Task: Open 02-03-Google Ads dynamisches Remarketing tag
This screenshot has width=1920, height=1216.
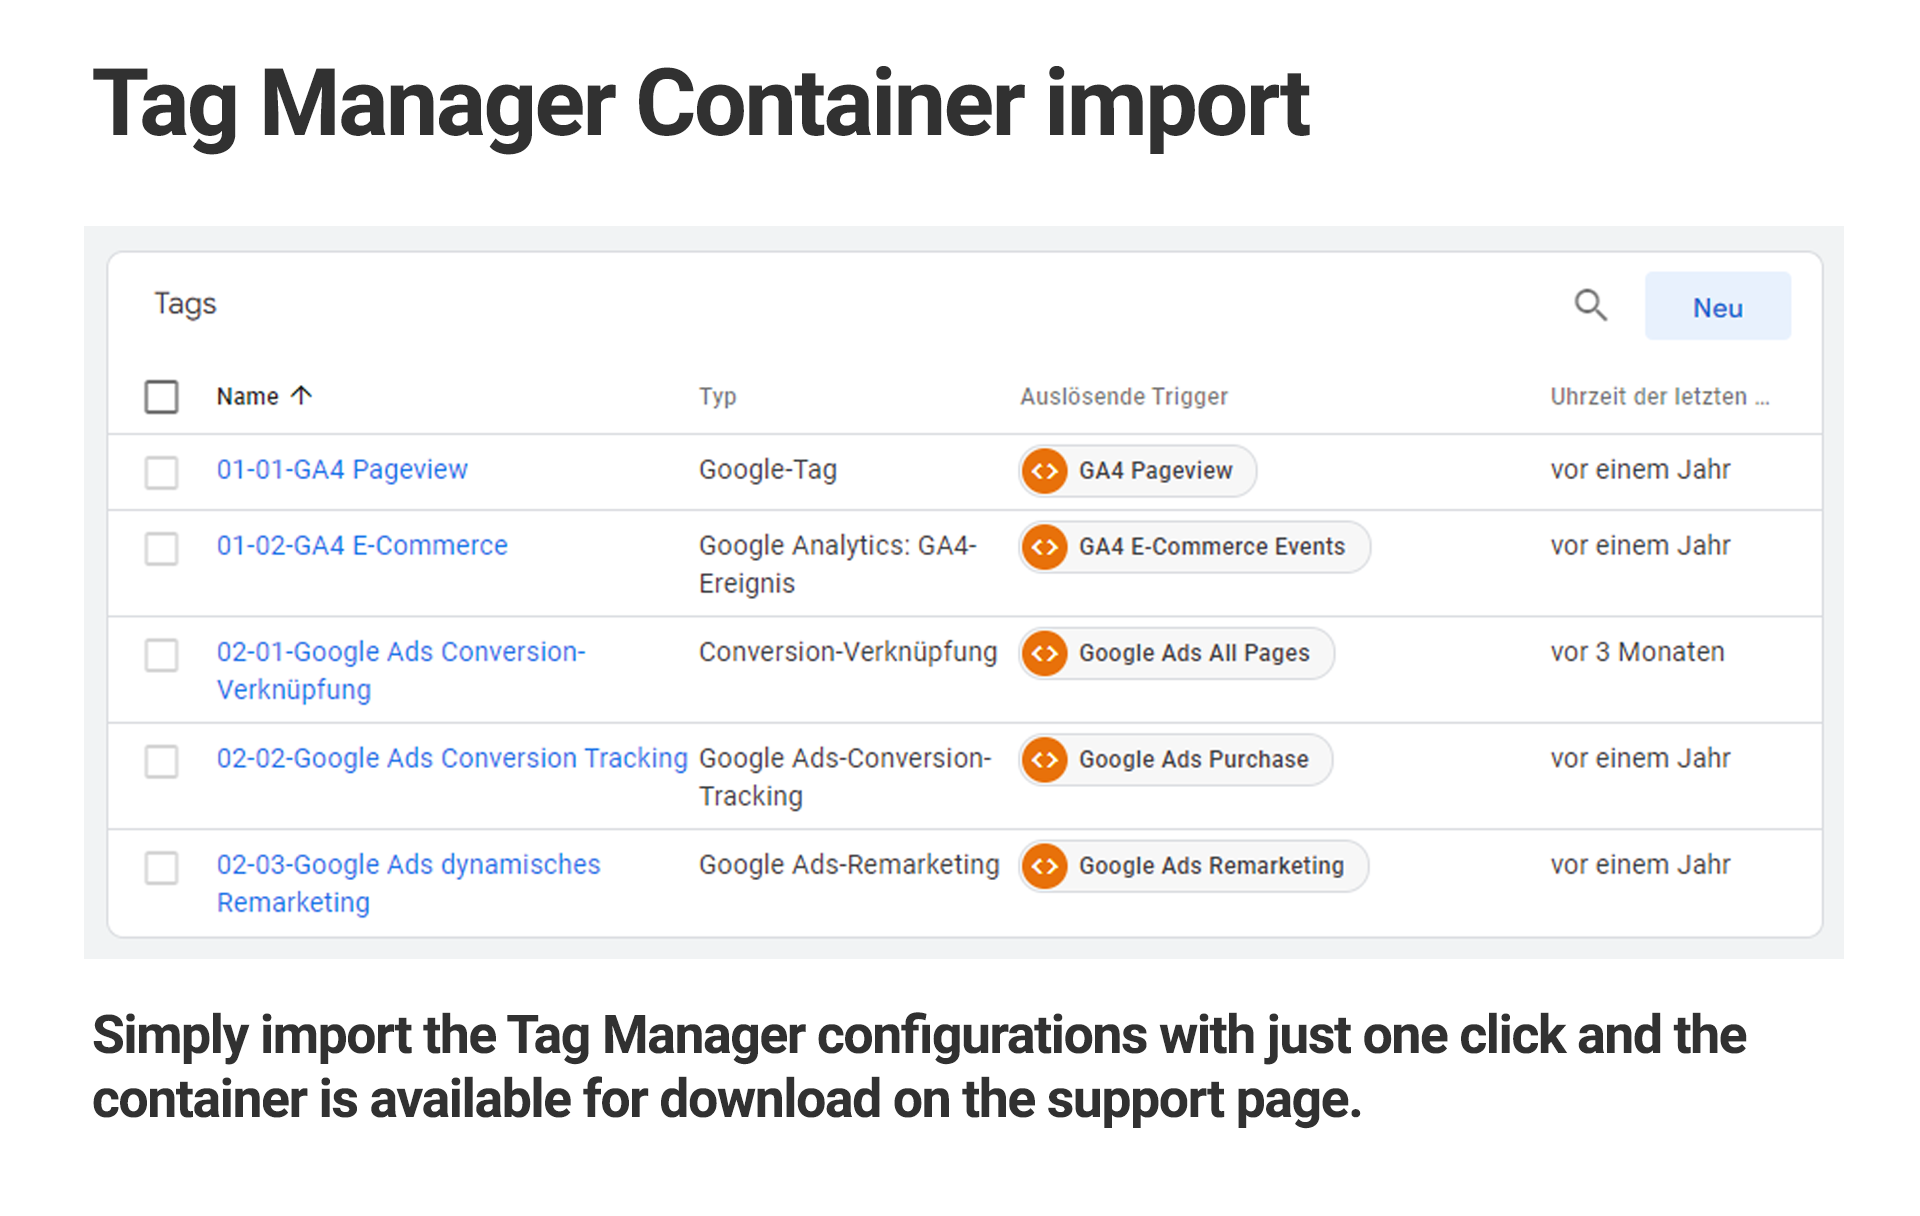Action: tap(408, 883)
